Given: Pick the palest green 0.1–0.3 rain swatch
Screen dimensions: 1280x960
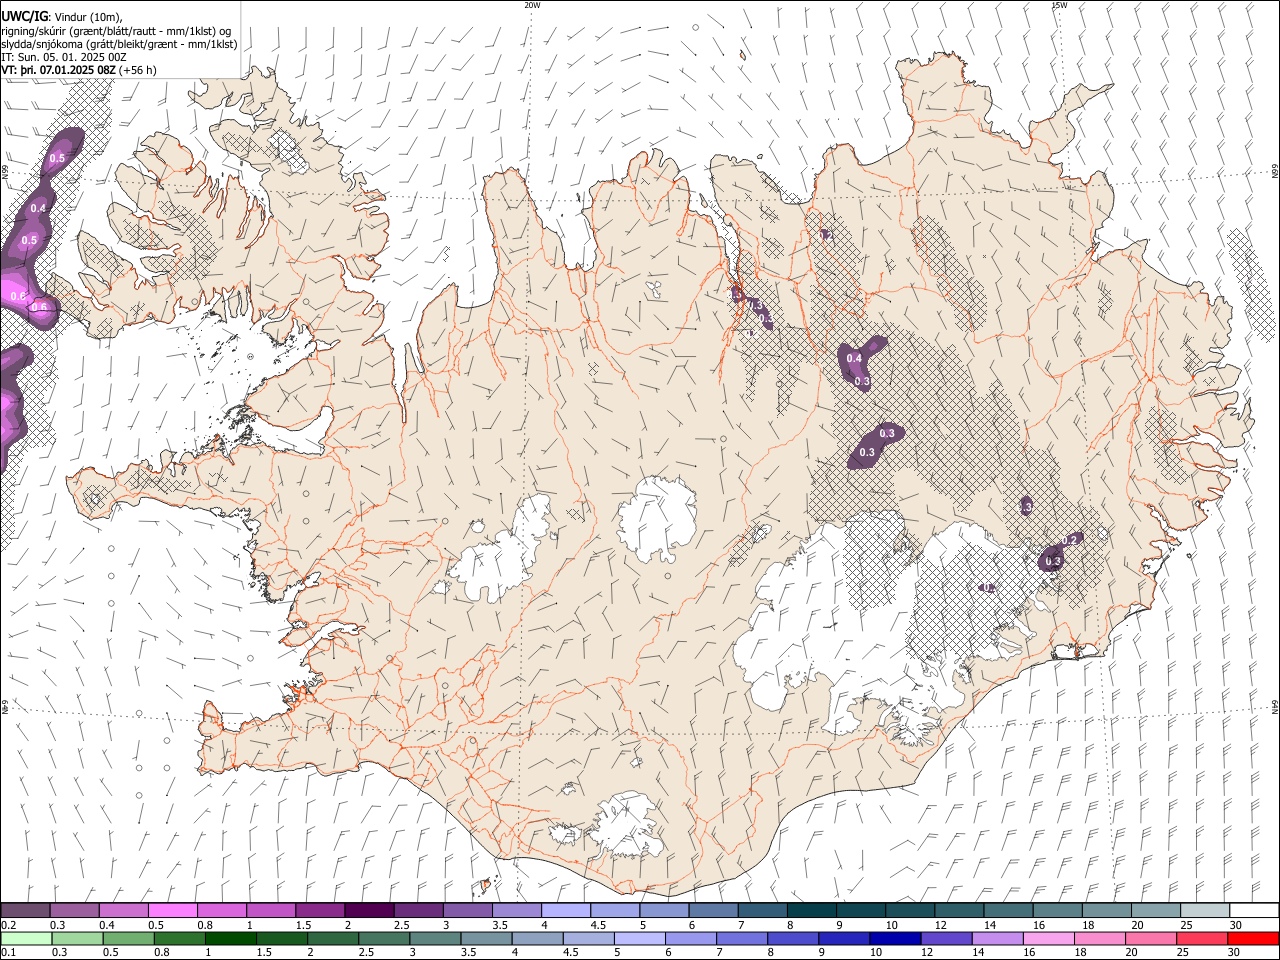Looking at the screenshot, I should click(26, 939).
